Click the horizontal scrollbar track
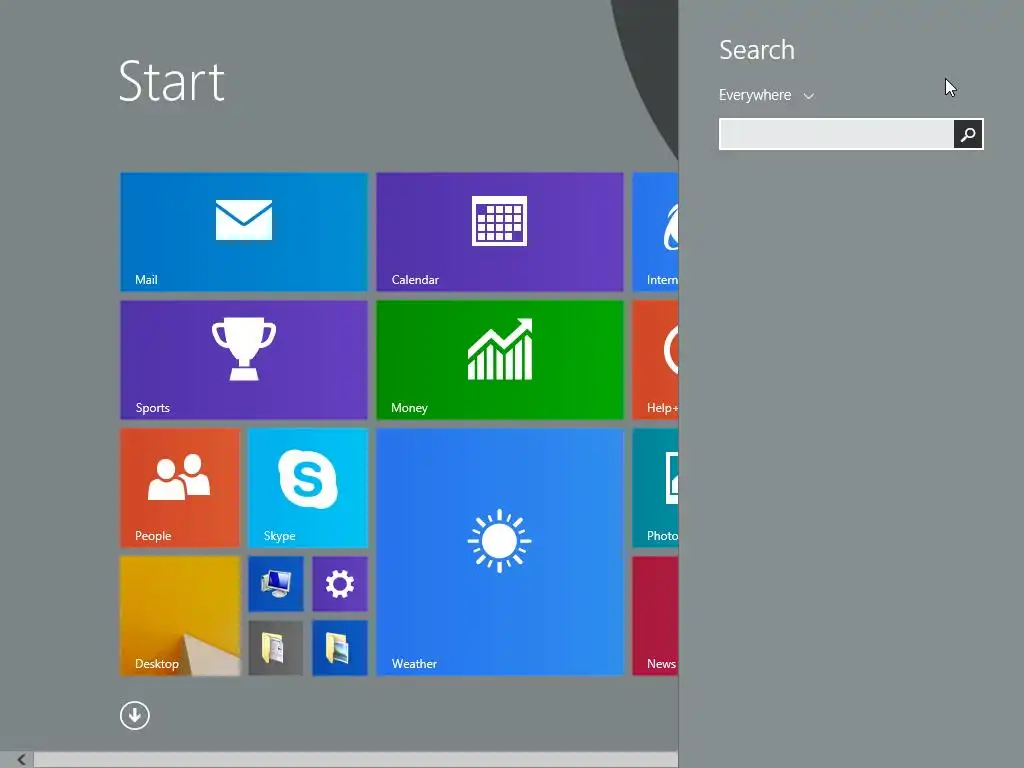The width and height of the screenshot is (1024, 768). click(x=356, y=760)
